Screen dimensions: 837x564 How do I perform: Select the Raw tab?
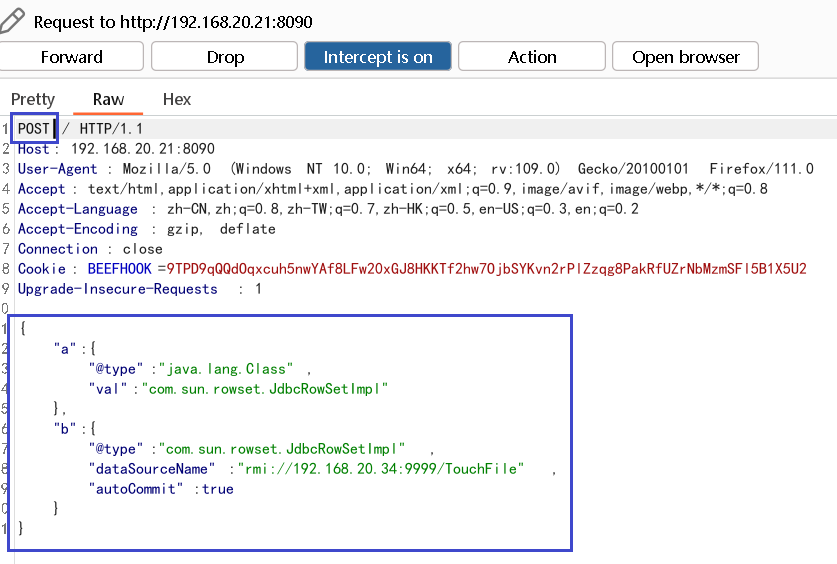[108, 99]
